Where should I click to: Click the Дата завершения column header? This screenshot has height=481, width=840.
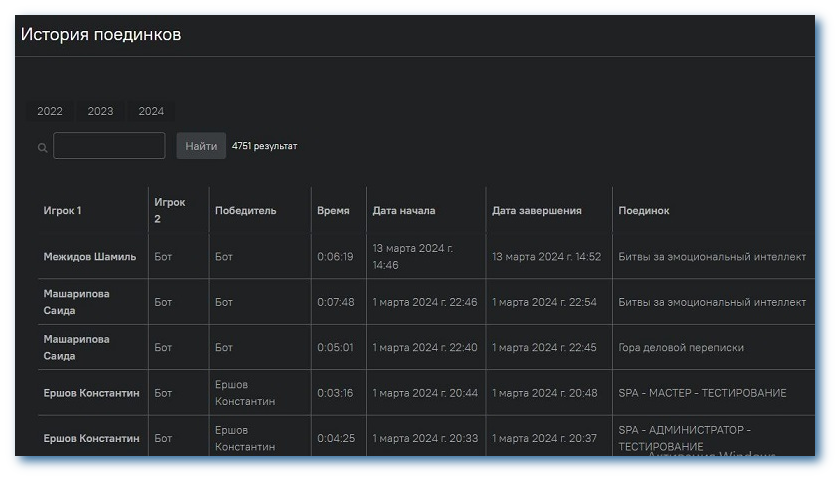(x=537, y=211)
